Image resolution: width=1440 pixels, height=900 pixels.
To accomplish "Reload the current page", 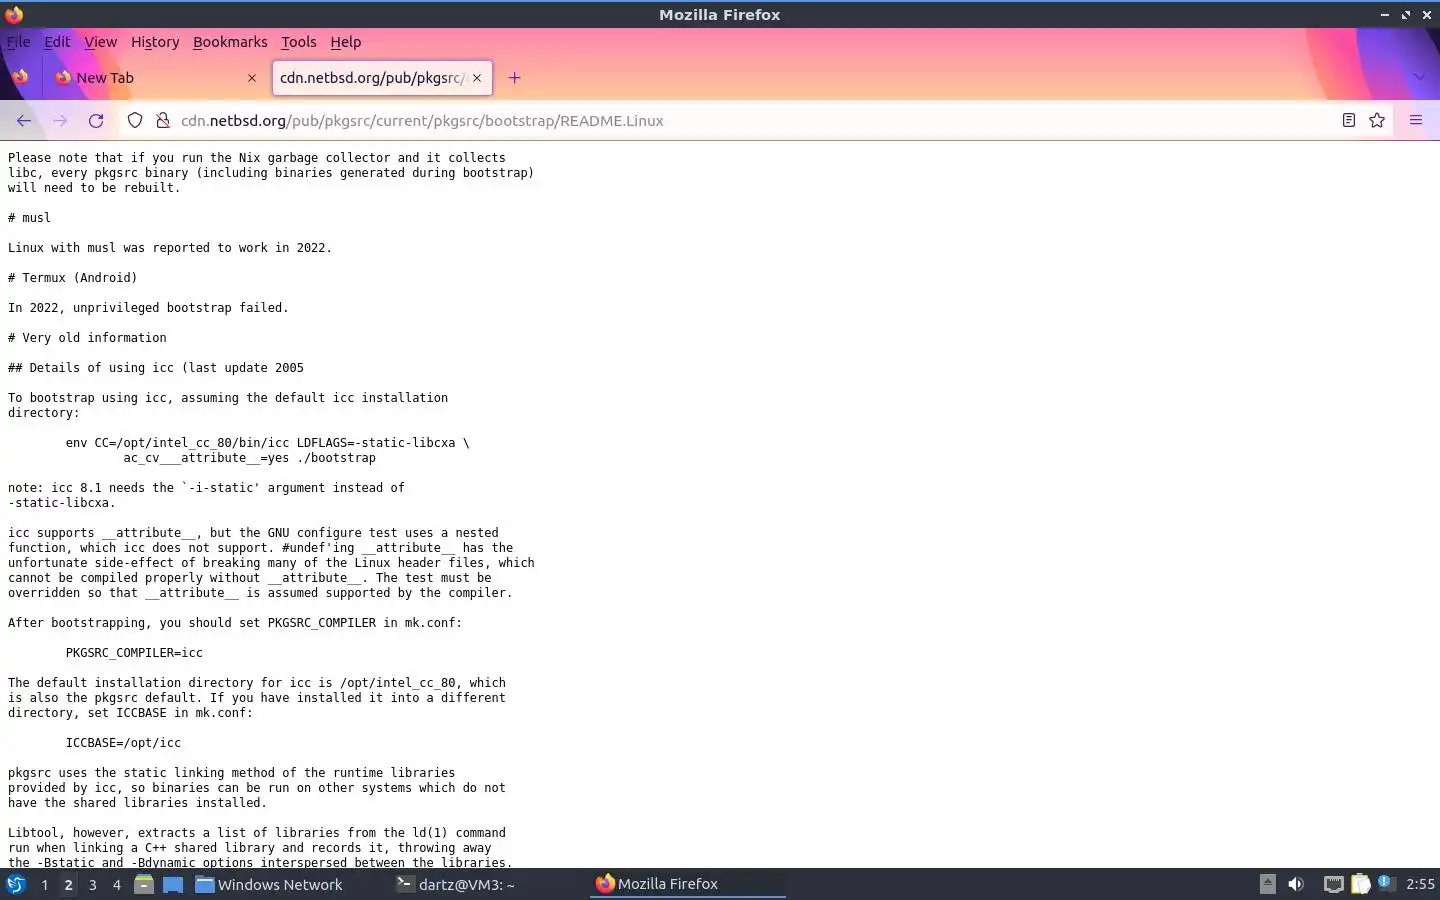I will click(96, 121).
